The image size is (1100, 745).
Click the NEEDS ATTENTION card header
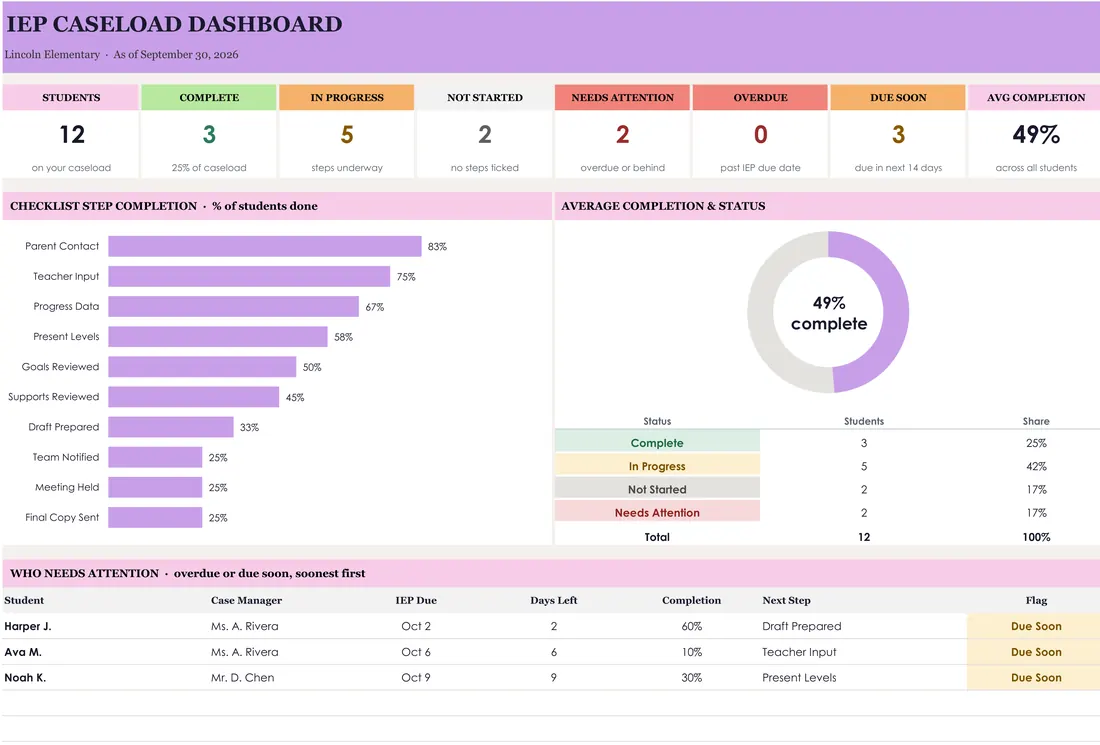tap(622, 98)
